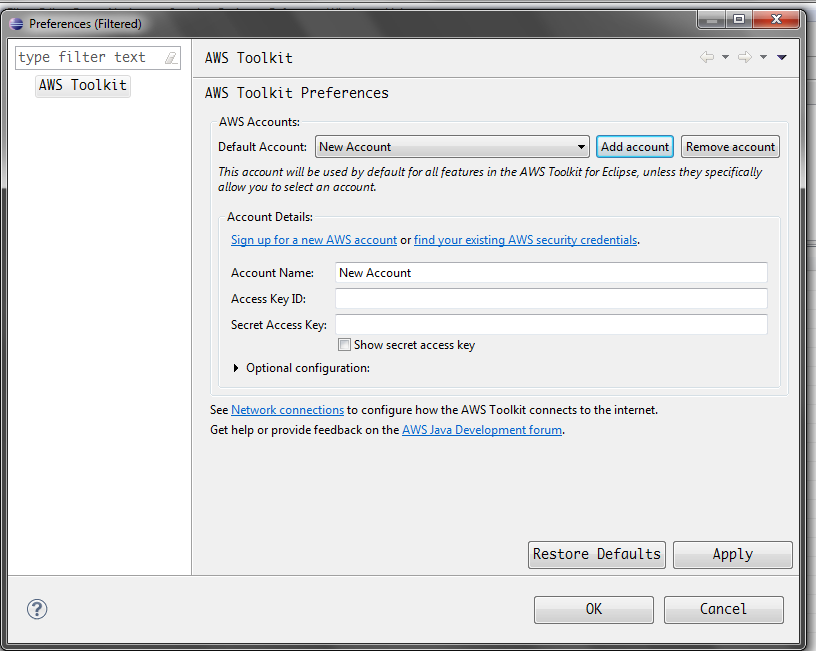Open the forward history dropdown arrow
816x651 pixels.
pos(763,58)
